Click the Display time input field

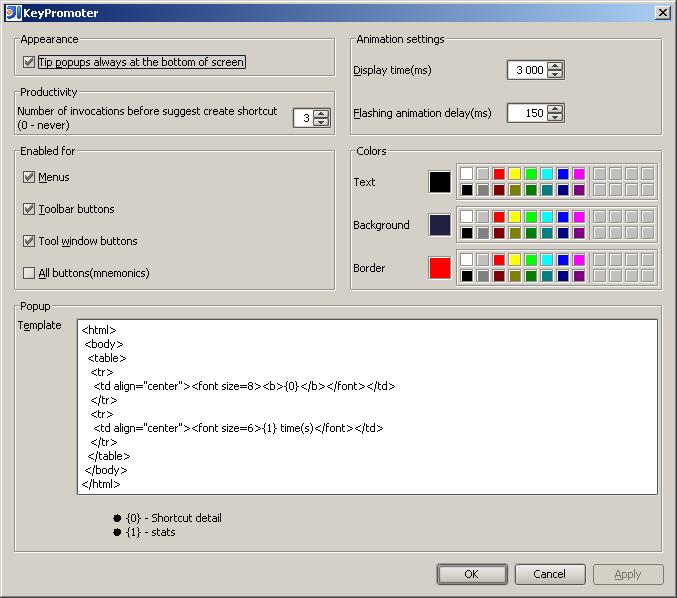527,70
